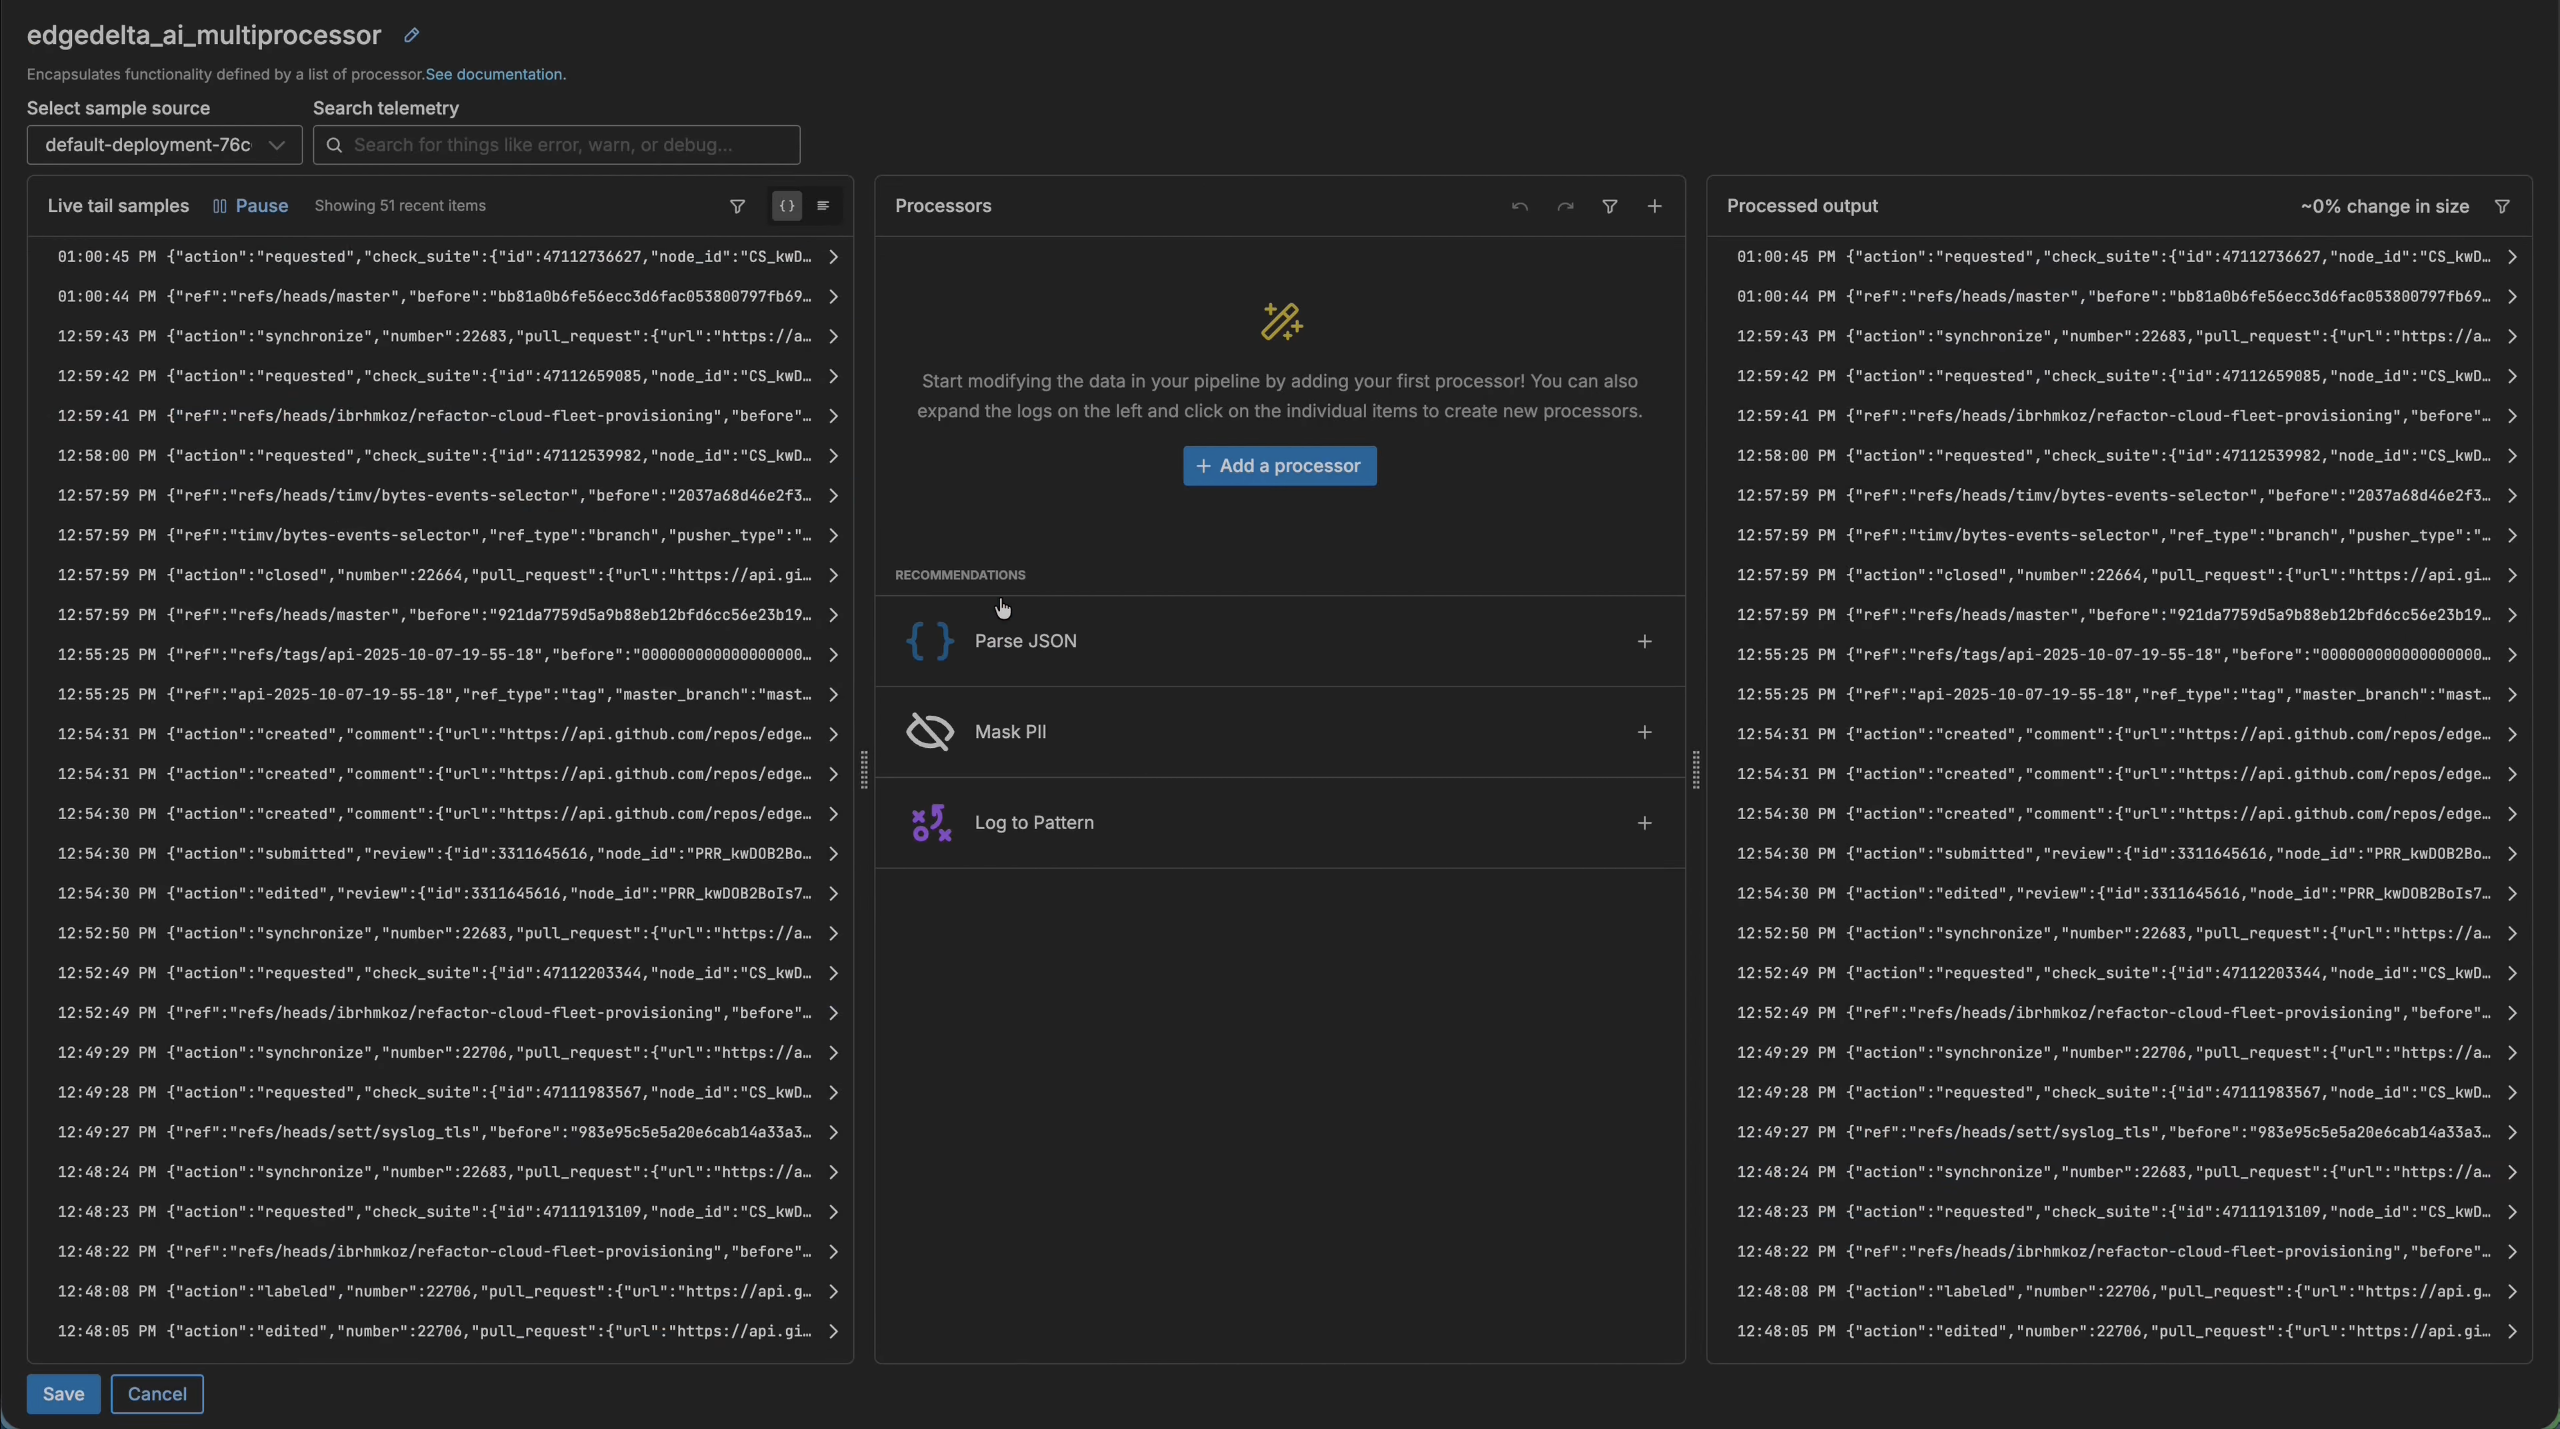This screenshot has width=2560, height=1429.
Task: Open the Select sample source dropdown
Action: [164, 145]
